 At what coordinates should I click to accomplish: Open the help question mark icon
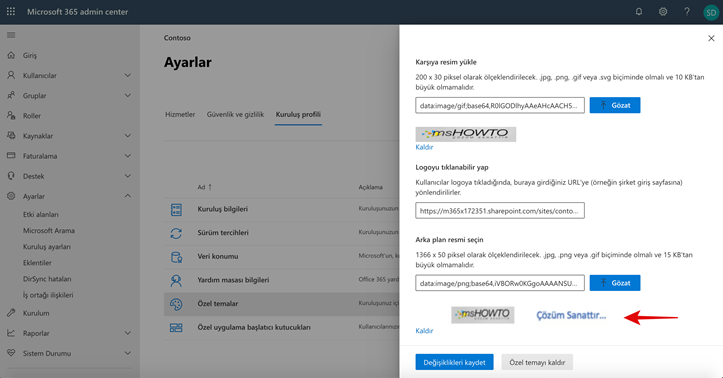687,12
